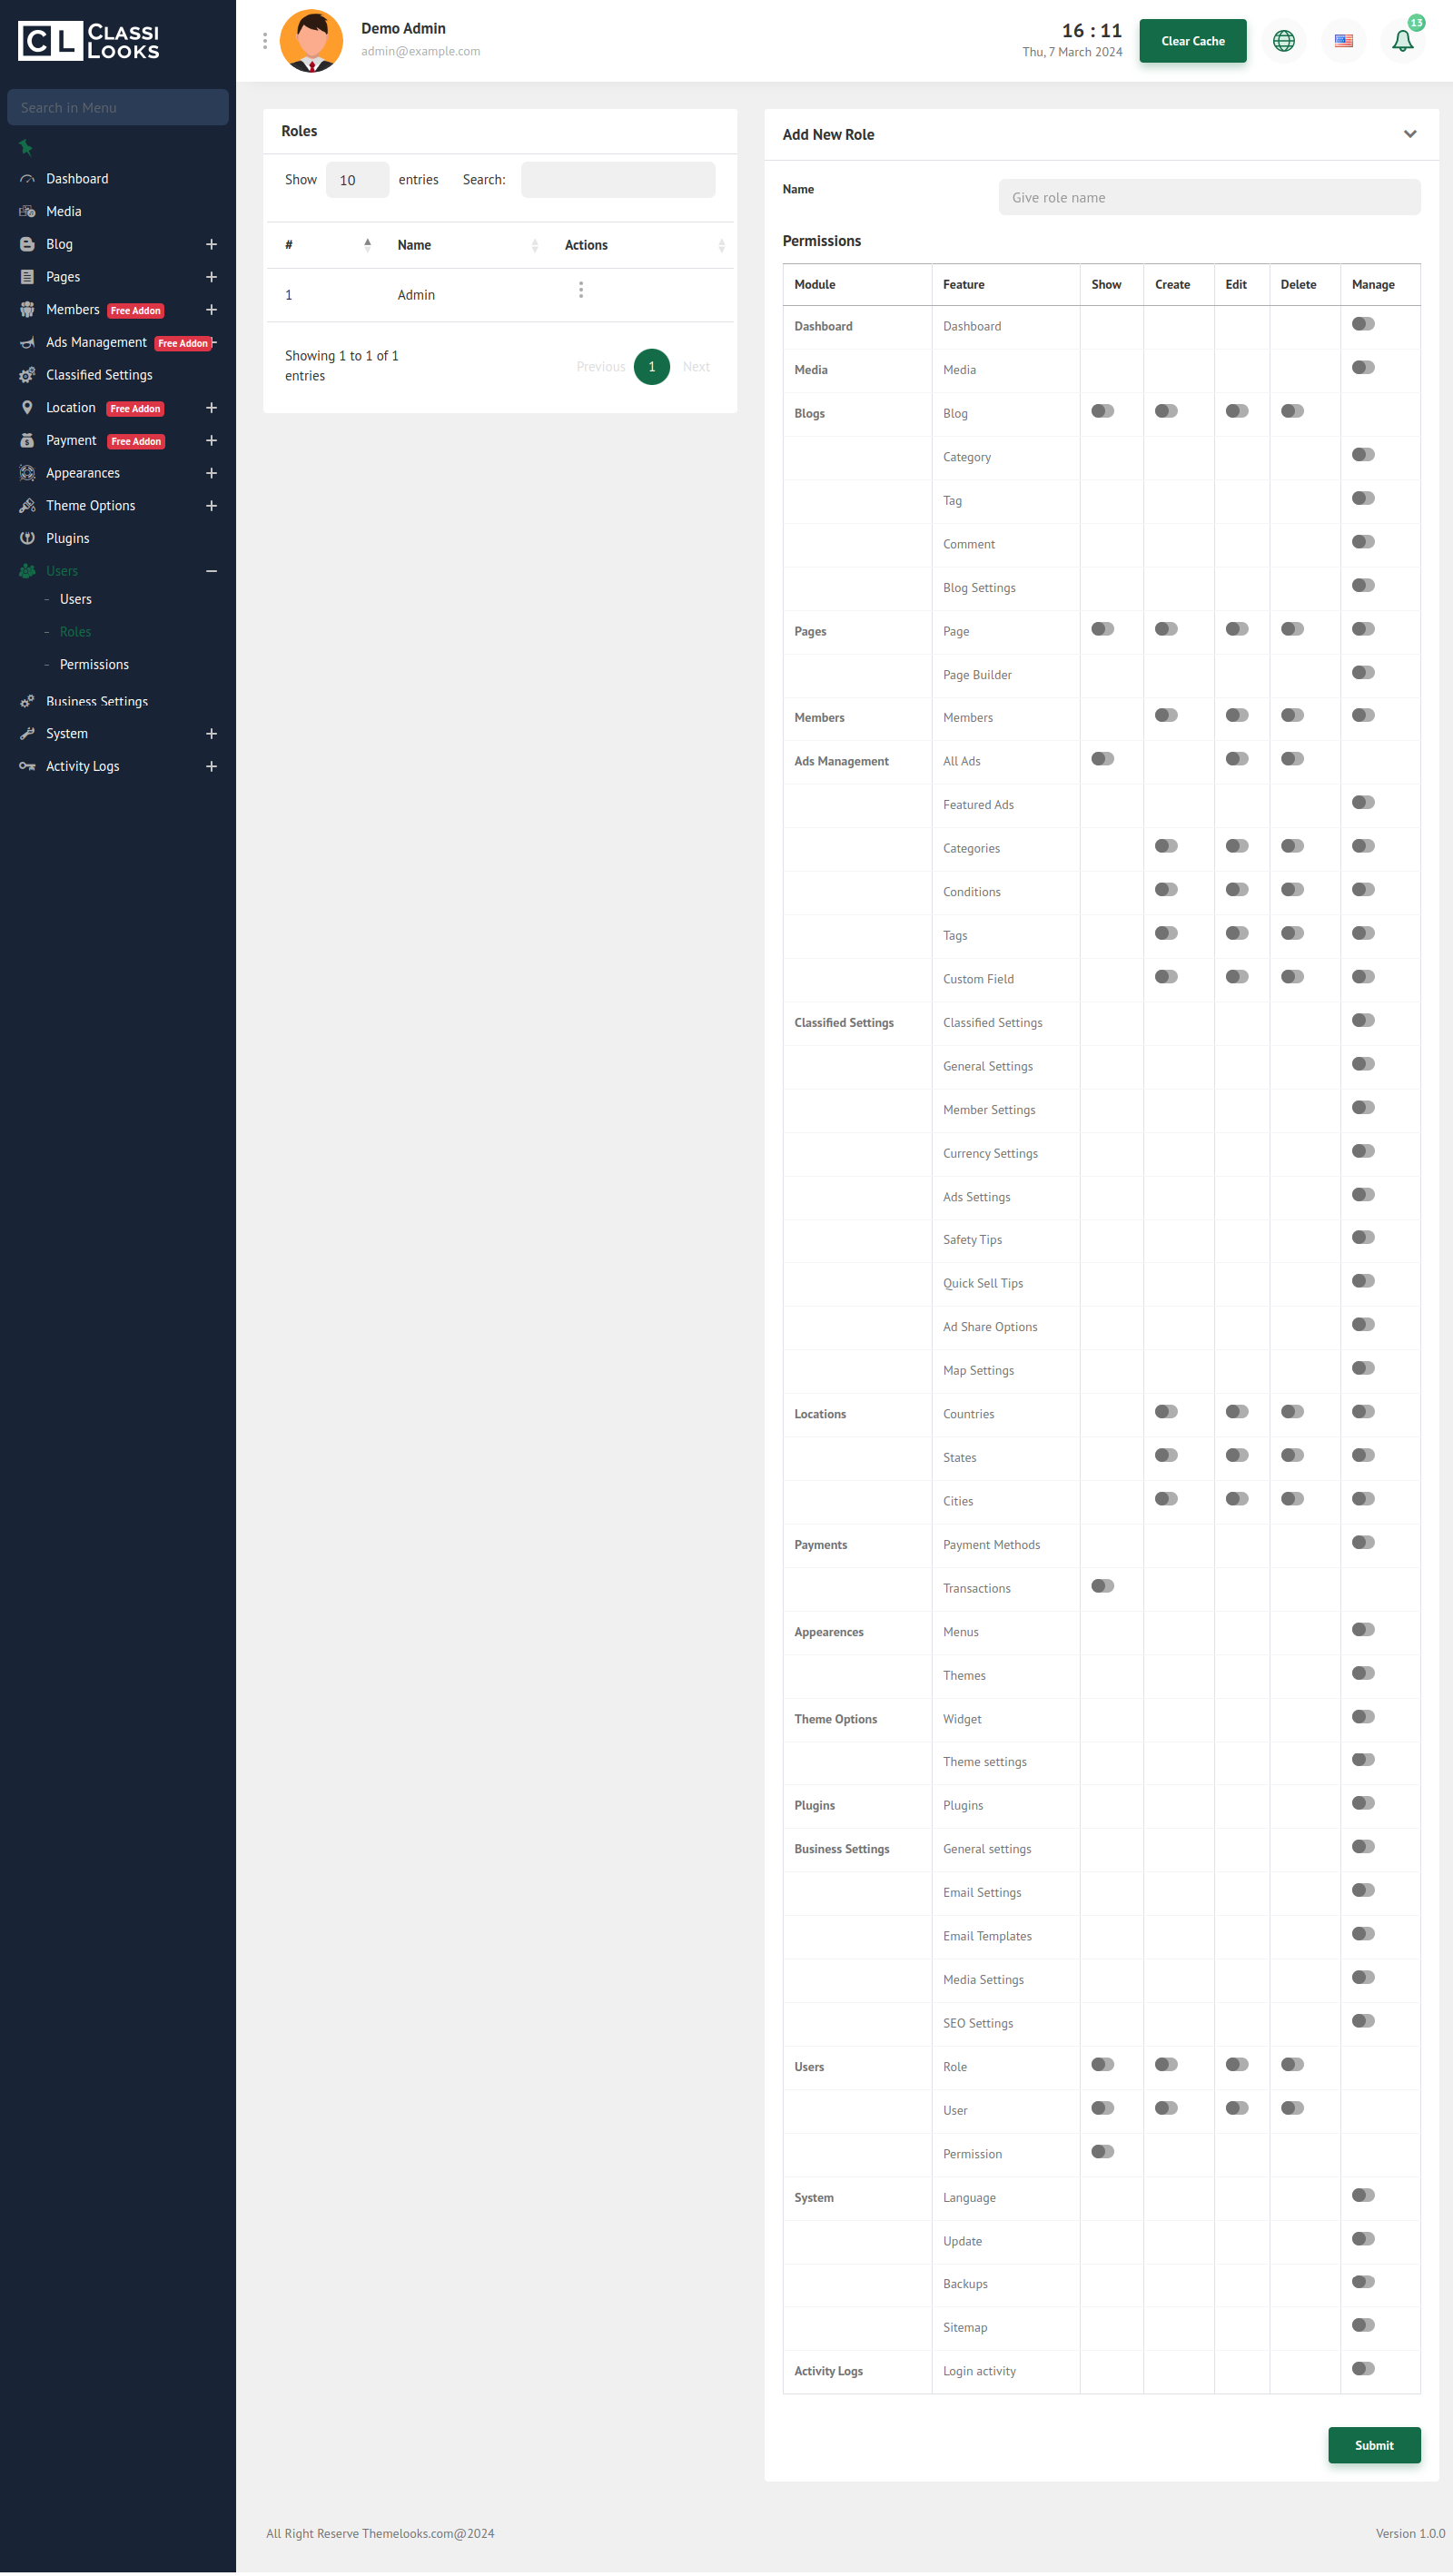Collapse the Add New Role panel
Screen dimensions: 1453x2576
1409,134
